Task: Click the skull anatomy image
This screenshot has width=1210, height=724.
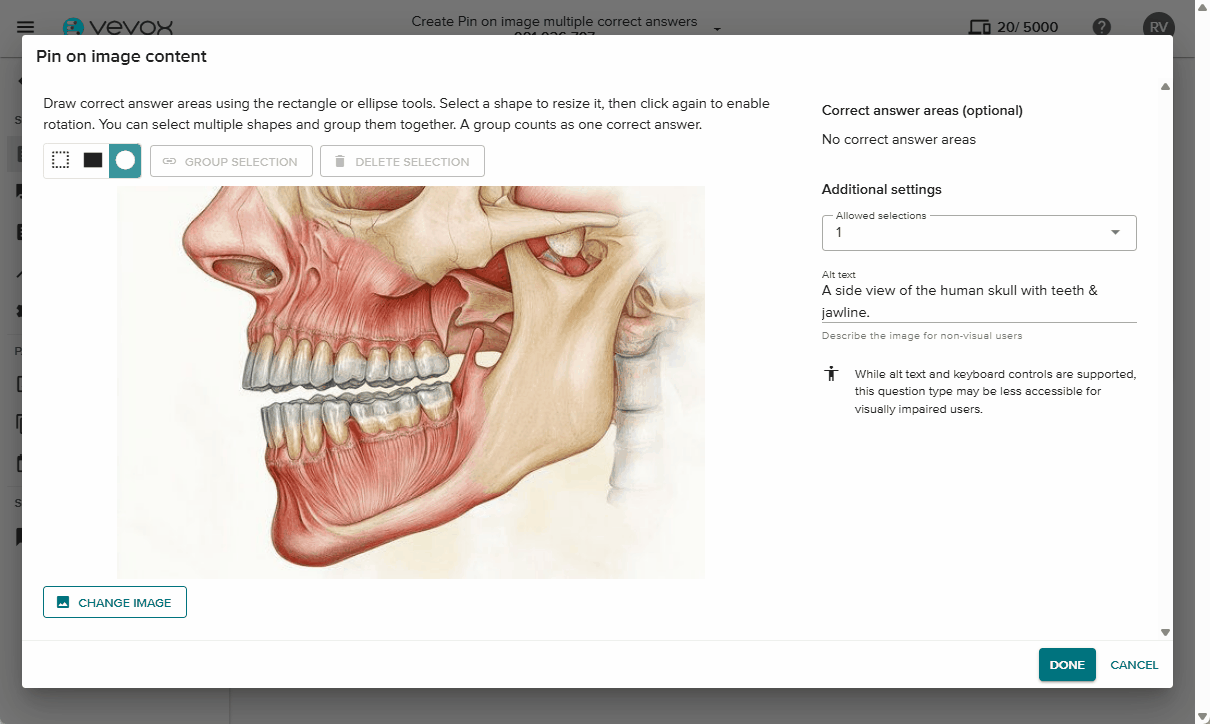Action: coord(410,380)
